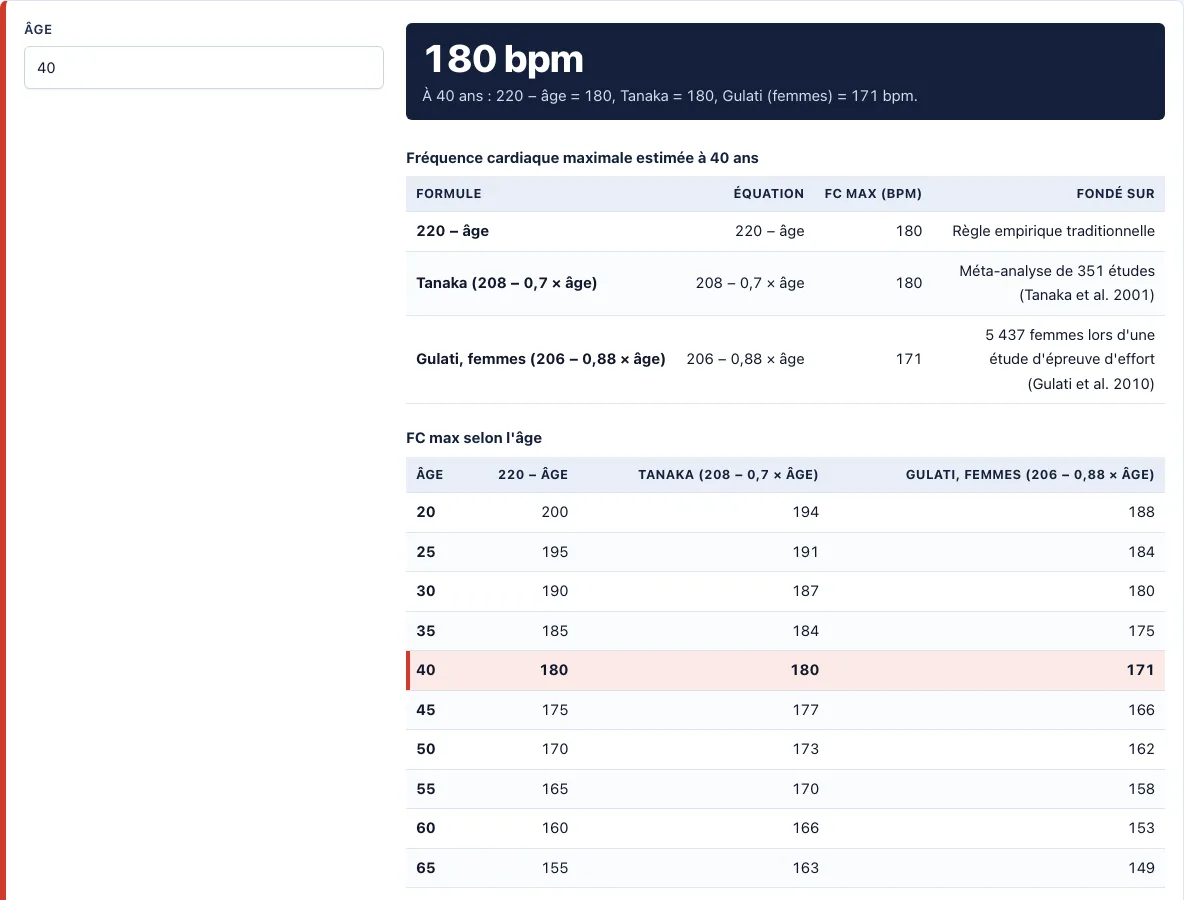Click age 25 row label
The height and width of the screenshot is (900, 1184).
pyautogui.click(x=426, y=552)
